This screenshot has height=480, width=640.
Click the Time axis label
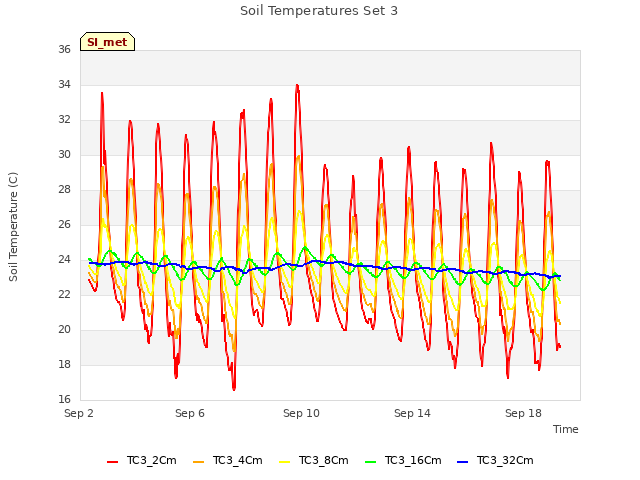tap(566, 429)
